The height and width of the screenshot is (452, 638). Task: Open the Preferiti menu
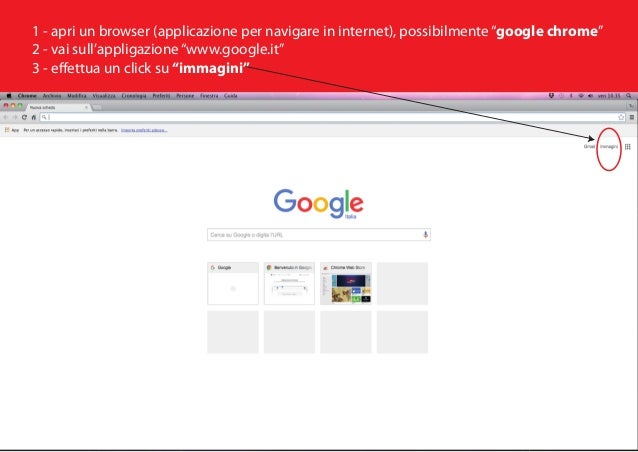[x=161, y=96]
